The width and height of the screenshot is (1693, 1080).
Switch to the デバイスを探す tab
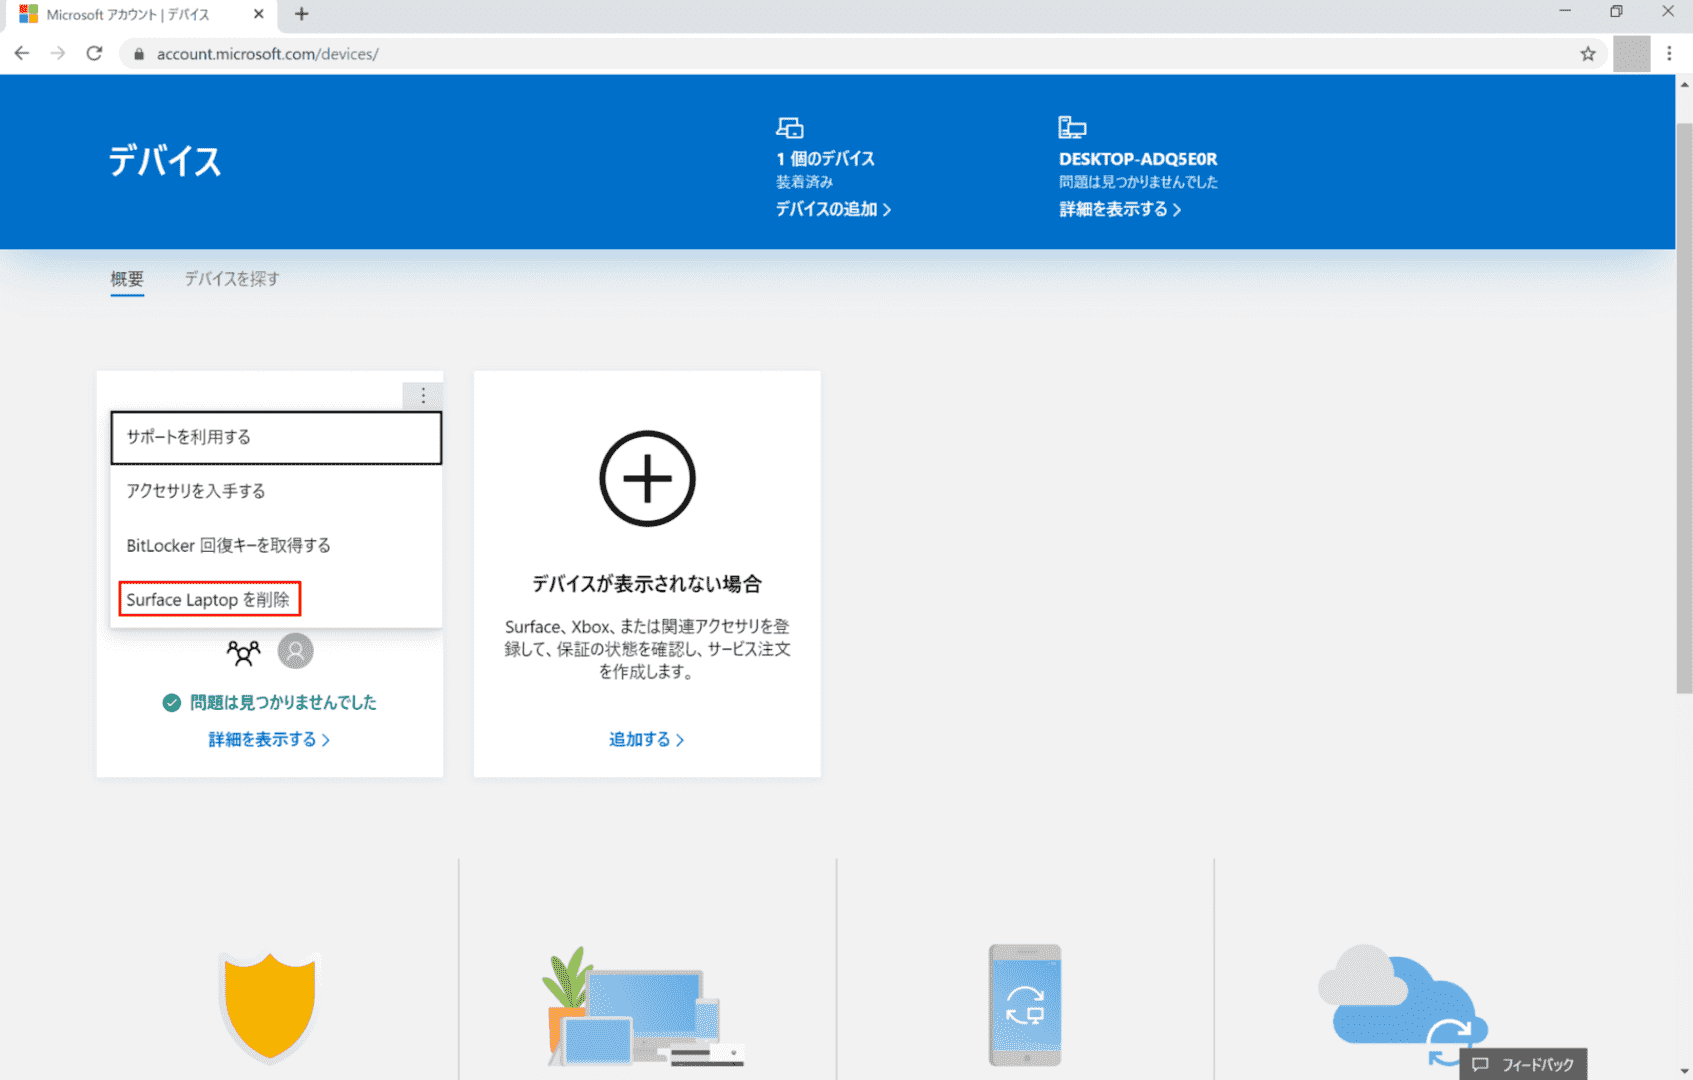point(232,279)
